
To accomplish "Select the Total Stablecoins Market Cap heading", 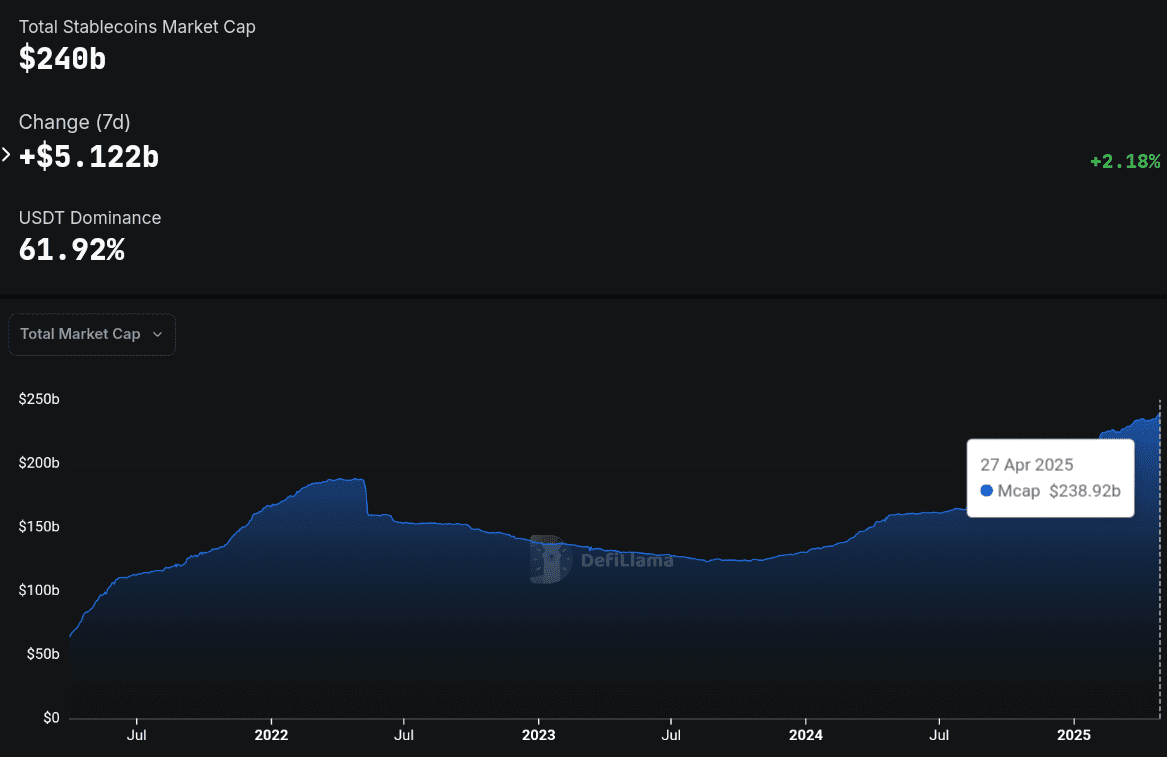I will point(137,27).
